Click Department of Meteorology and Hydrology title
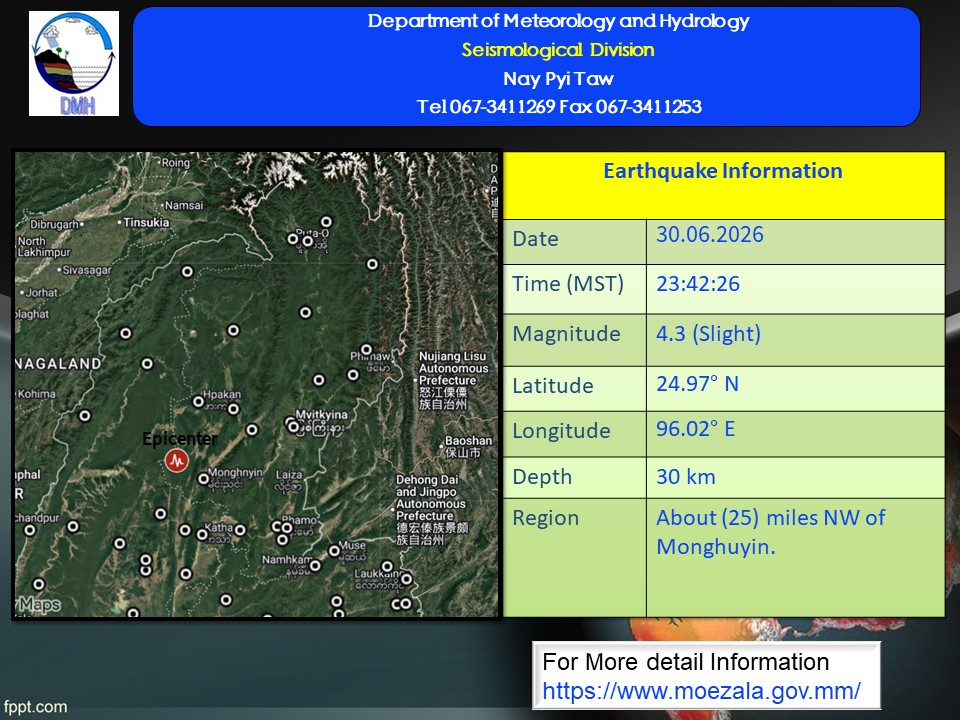 pyautogui.click(x=558, y=21)
